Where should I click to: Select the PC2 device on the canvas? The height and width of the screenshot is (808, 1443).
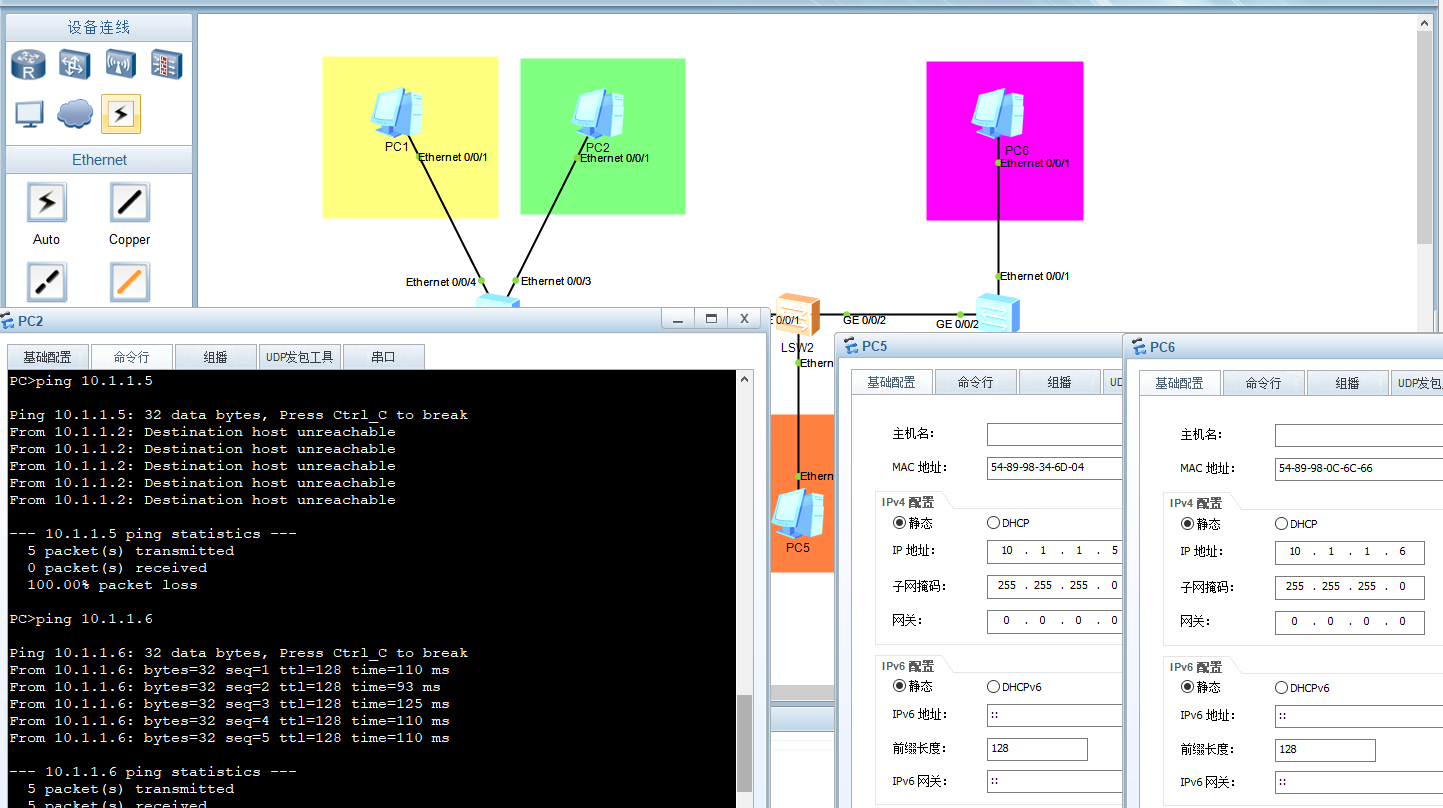[597, 113]
